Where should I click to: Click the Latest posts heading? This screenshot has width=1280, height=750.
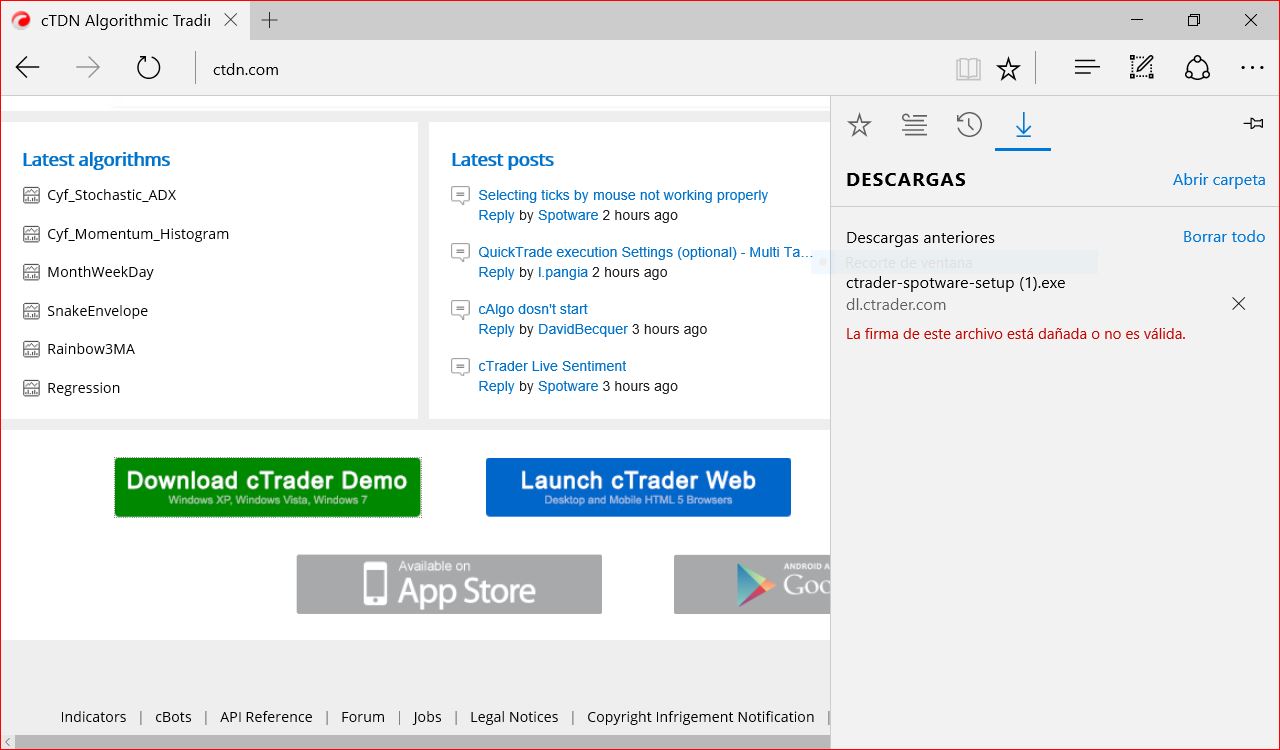(502, 159)
